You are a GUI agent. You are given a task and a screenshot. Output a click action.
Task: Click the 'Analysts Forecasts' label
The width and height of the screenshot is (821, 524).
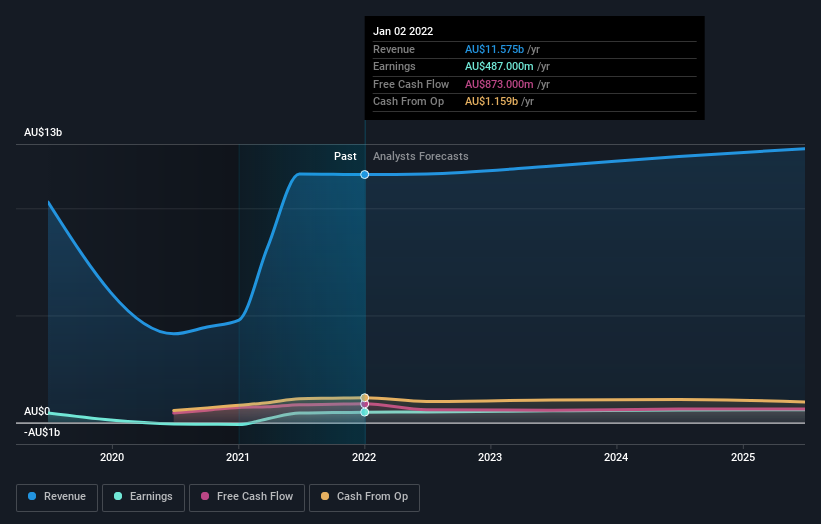(420, 156)
